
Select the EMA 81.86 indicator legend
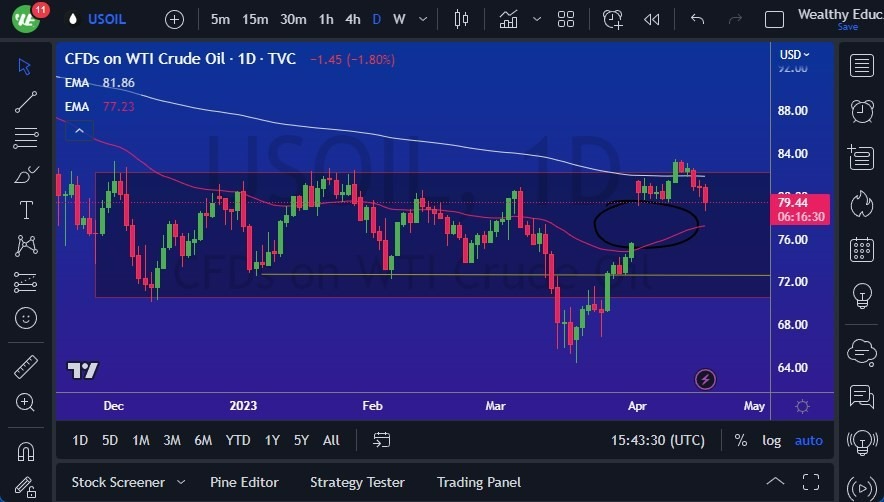pos(100,83)
